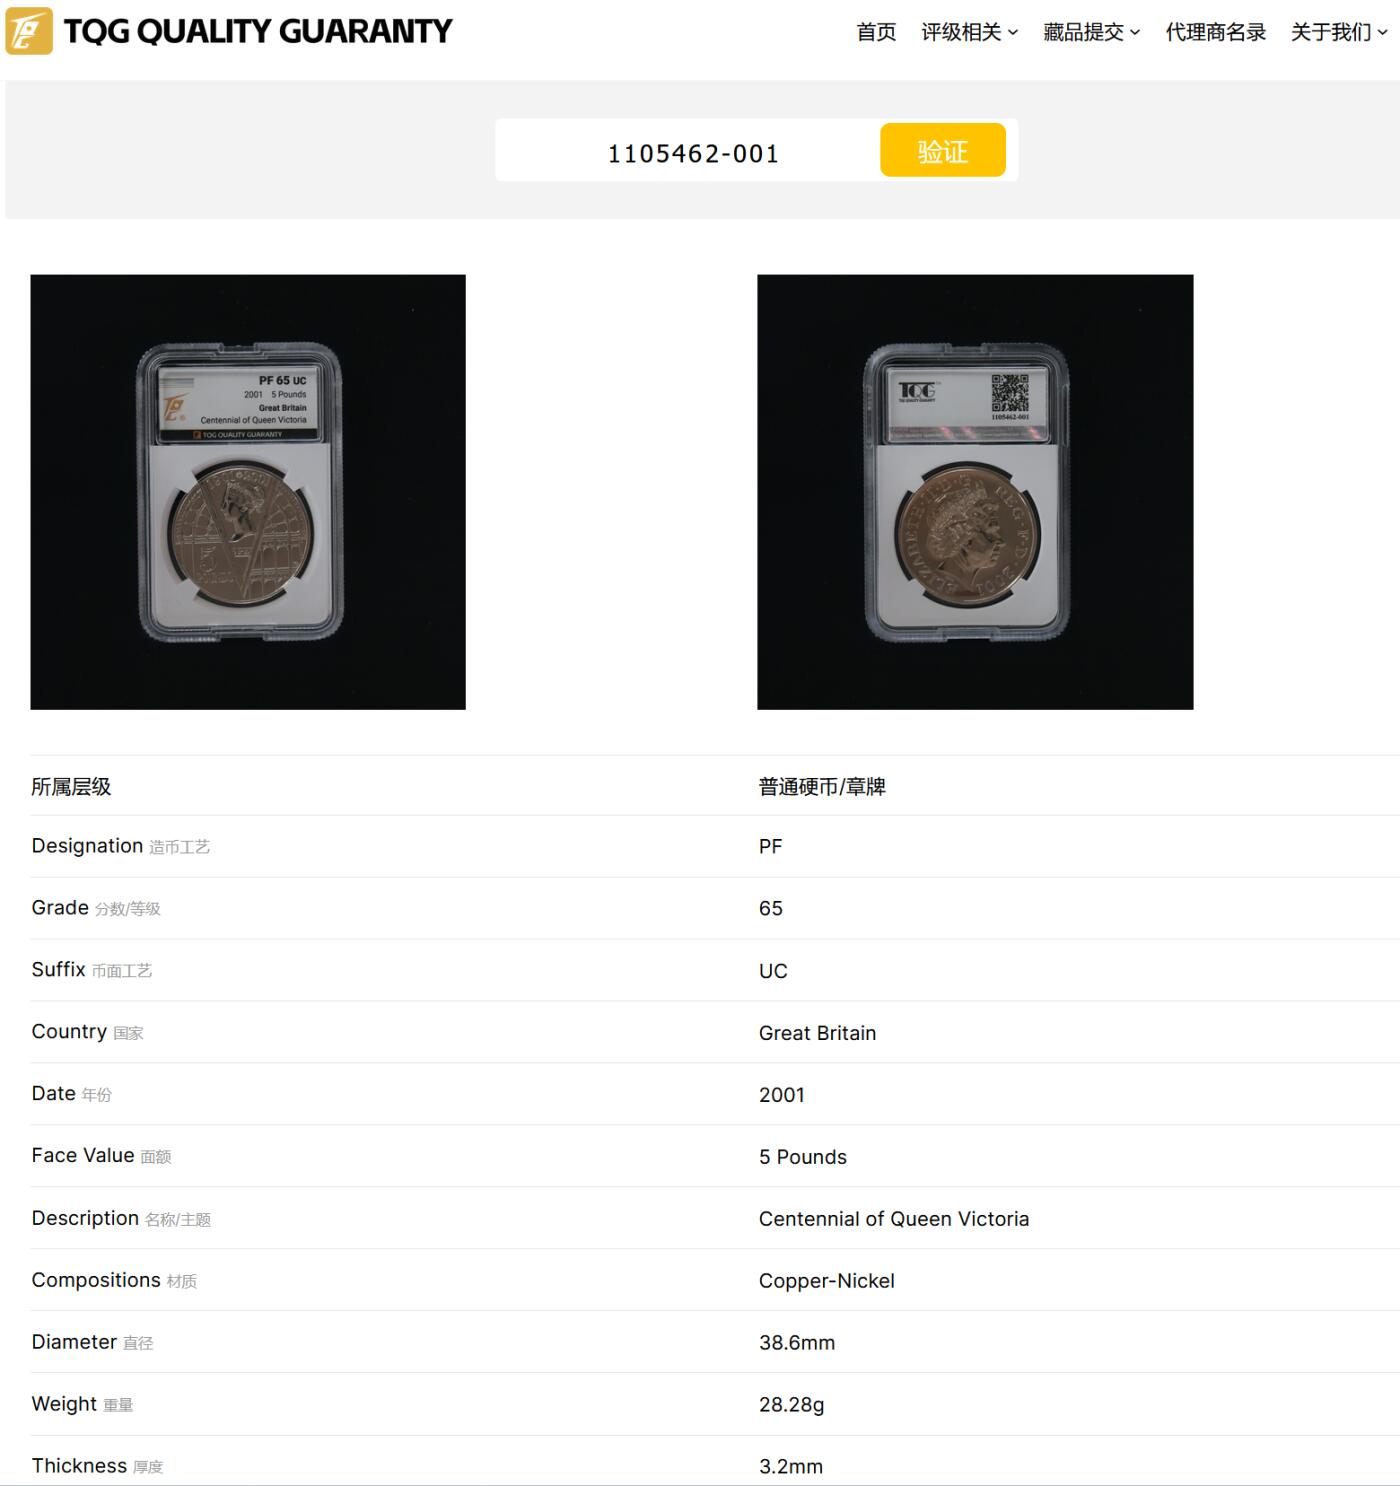Screen dimensions: 1400x1486
Task: Click the 5 Pounds face value
Action: point(802,1157)
